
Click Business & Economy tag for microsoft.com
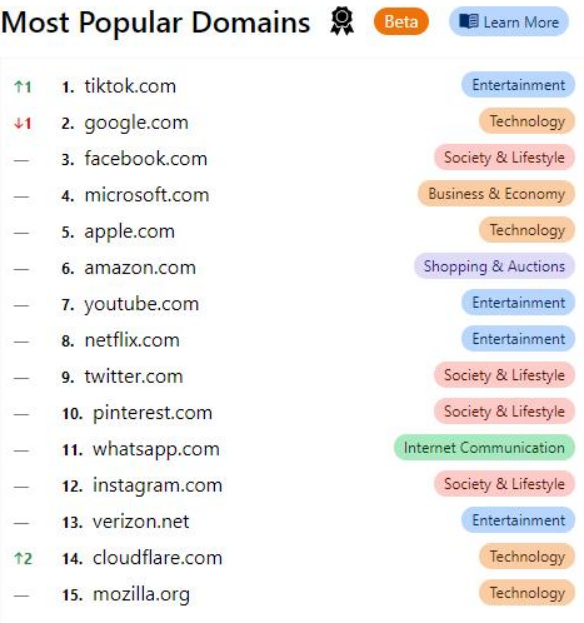[496, 194]
